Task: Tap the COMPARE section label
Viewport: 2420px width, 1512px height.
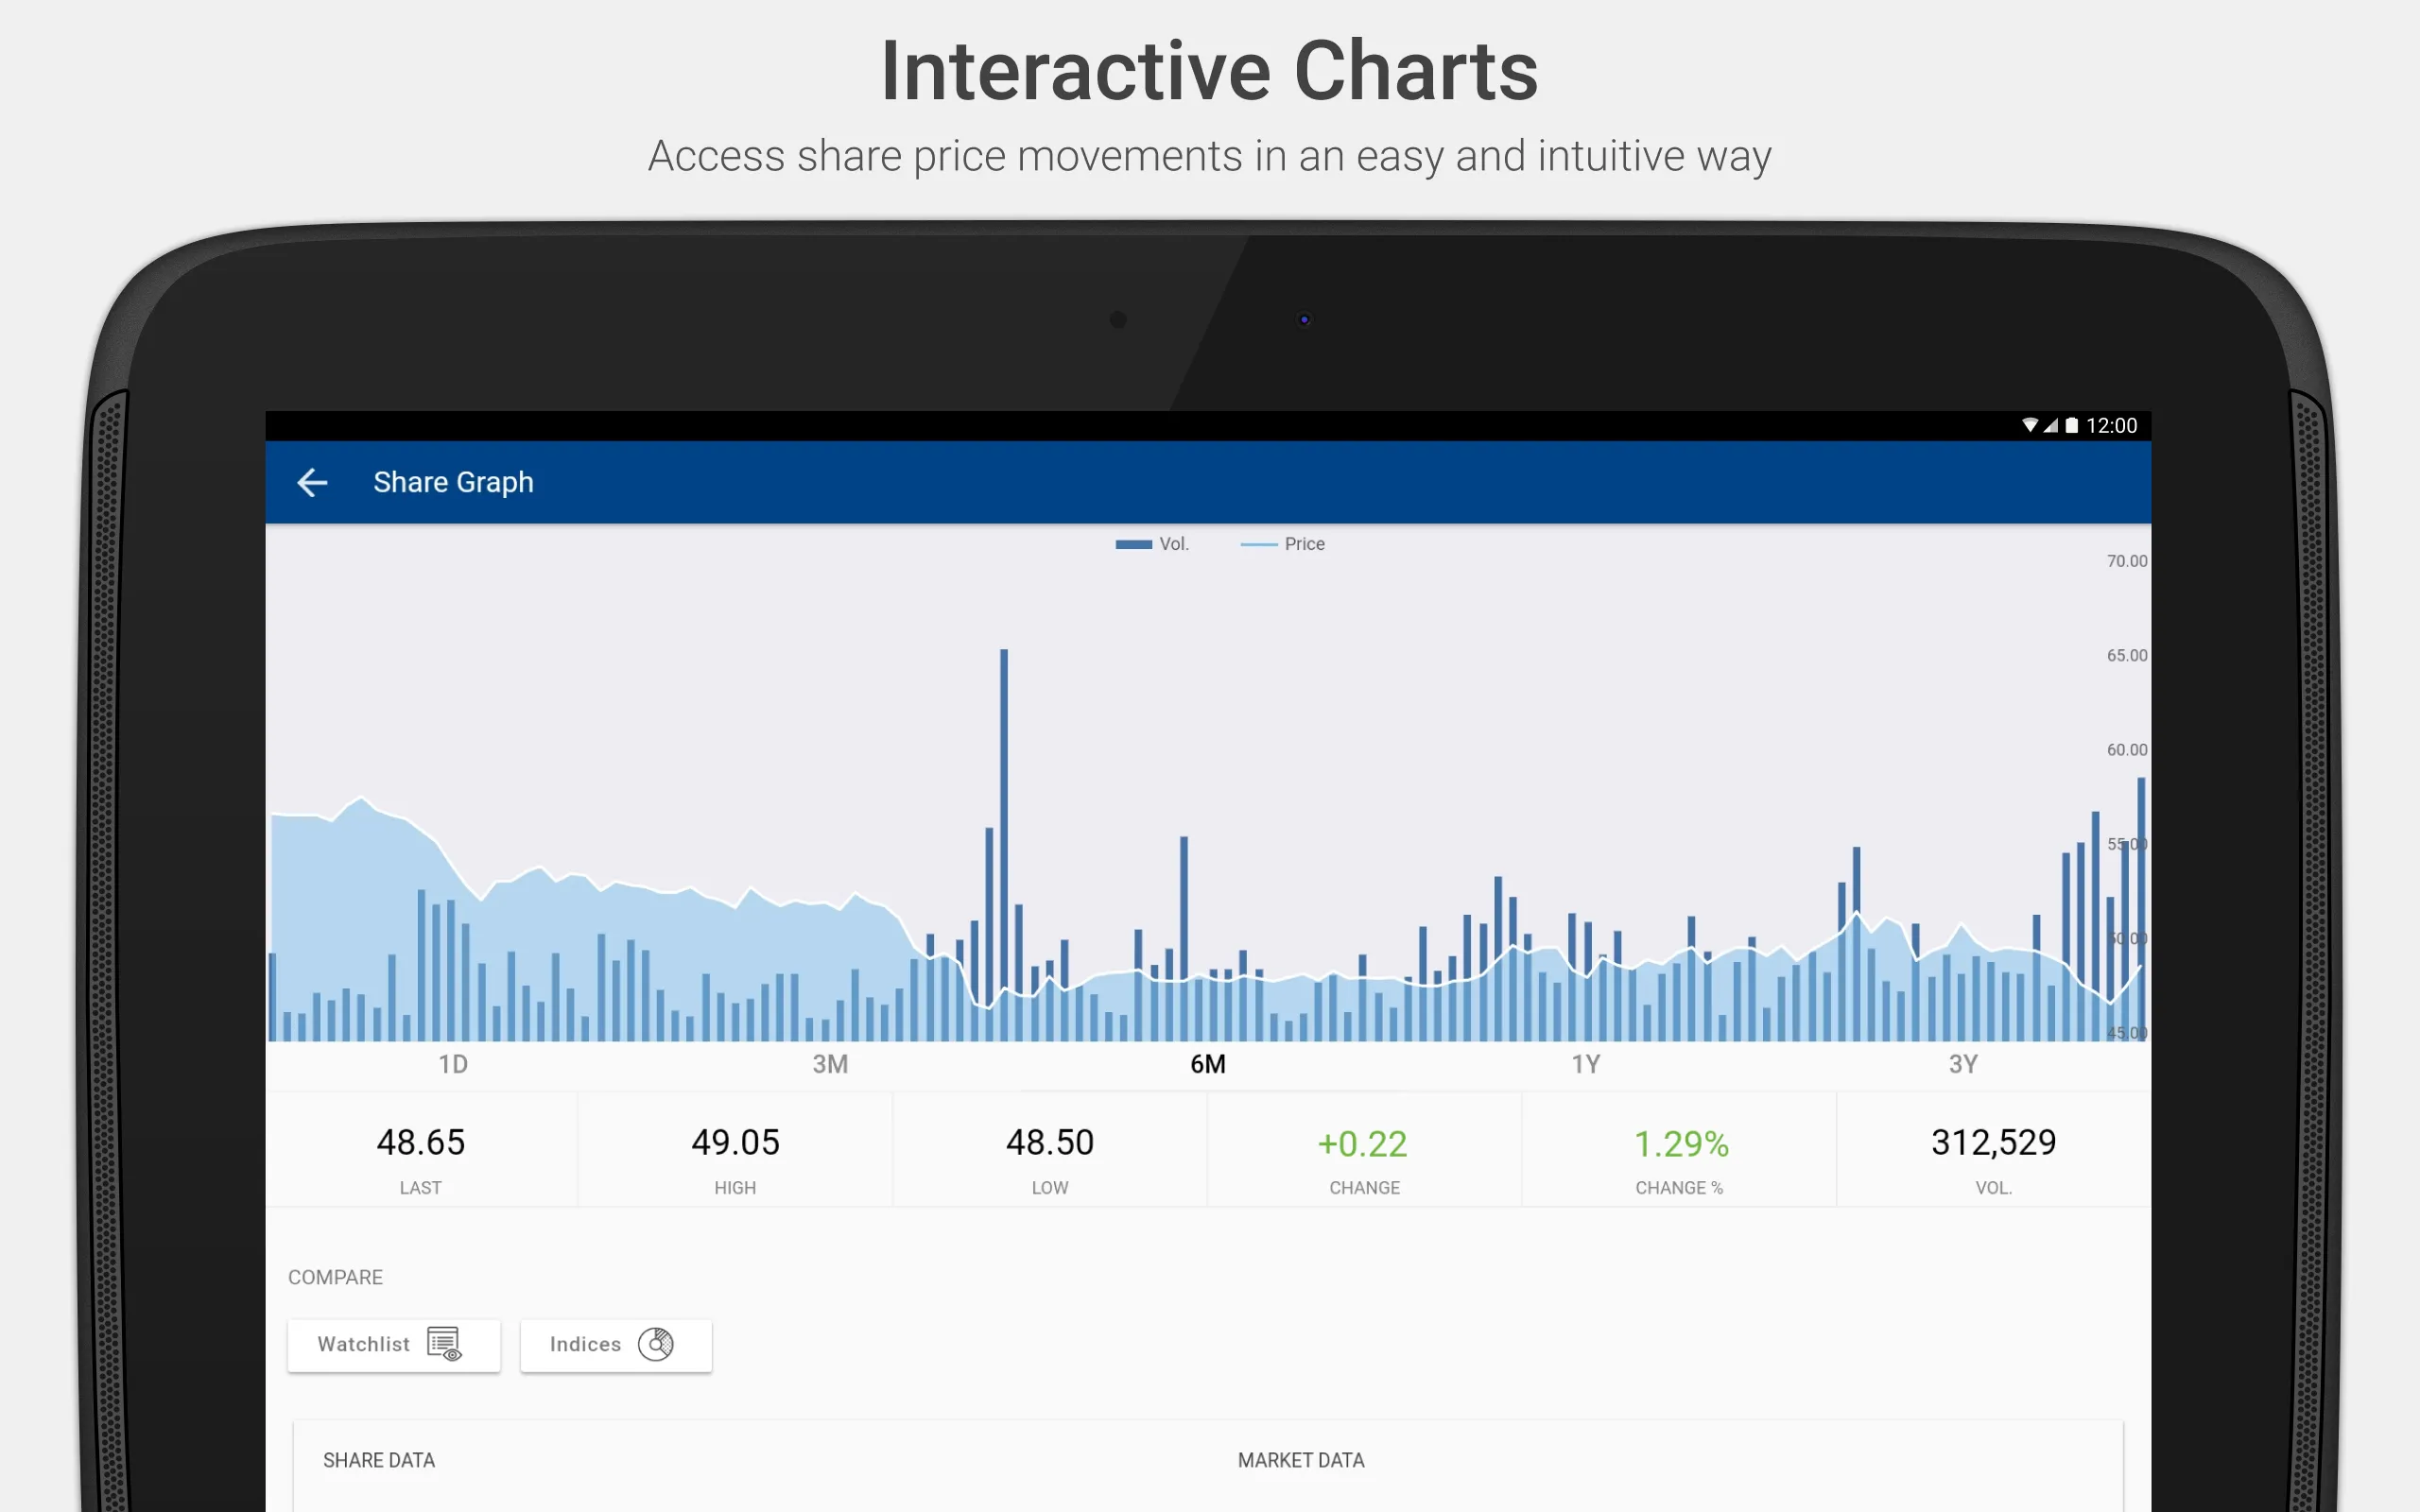Action: 335,1277
